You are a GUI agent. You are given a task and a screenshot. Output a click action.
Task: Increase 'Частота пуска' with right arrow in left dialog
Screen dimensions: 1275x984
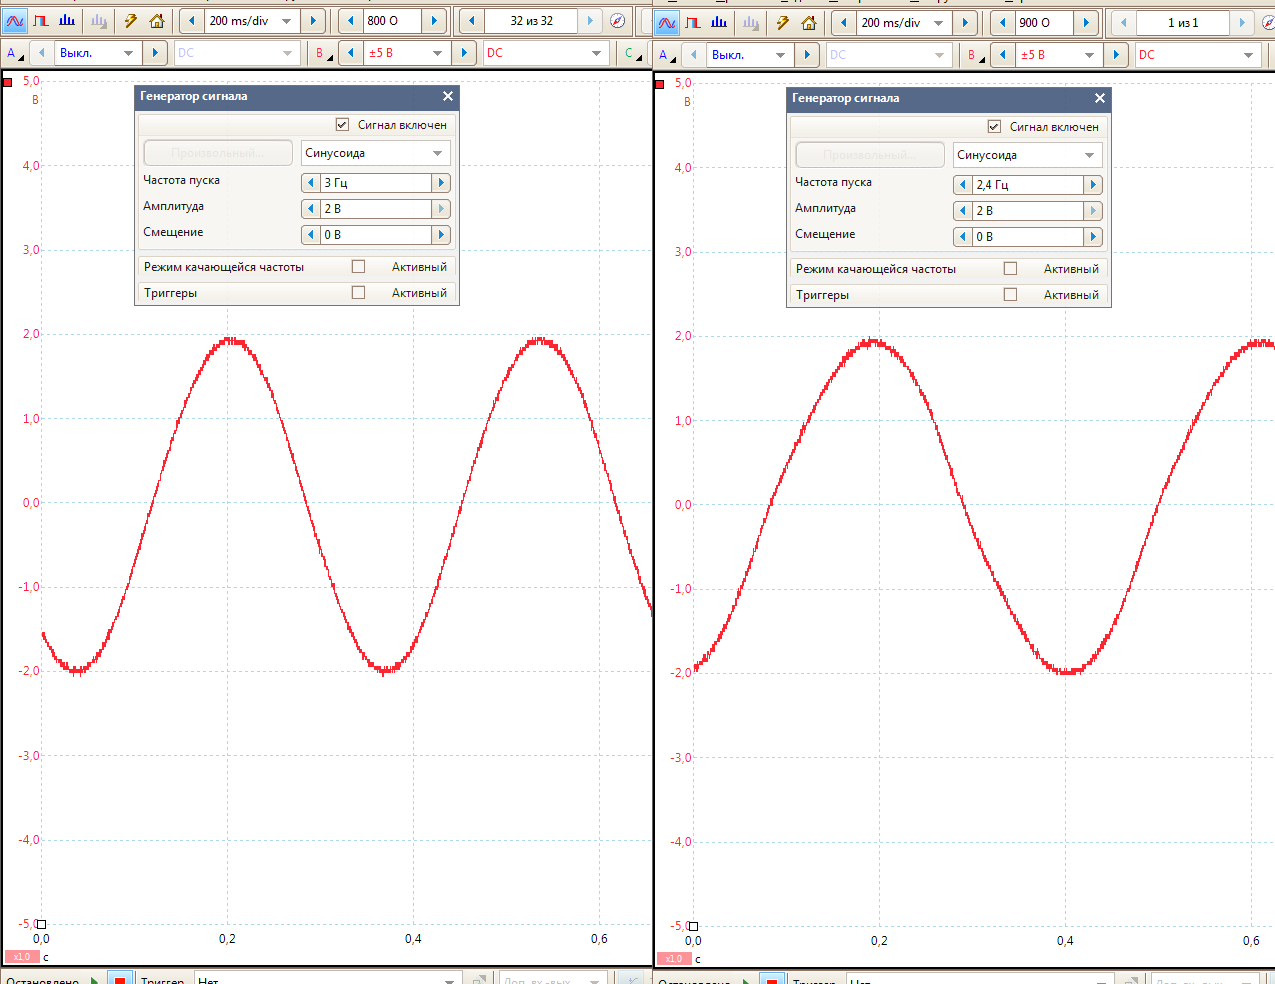441,183
